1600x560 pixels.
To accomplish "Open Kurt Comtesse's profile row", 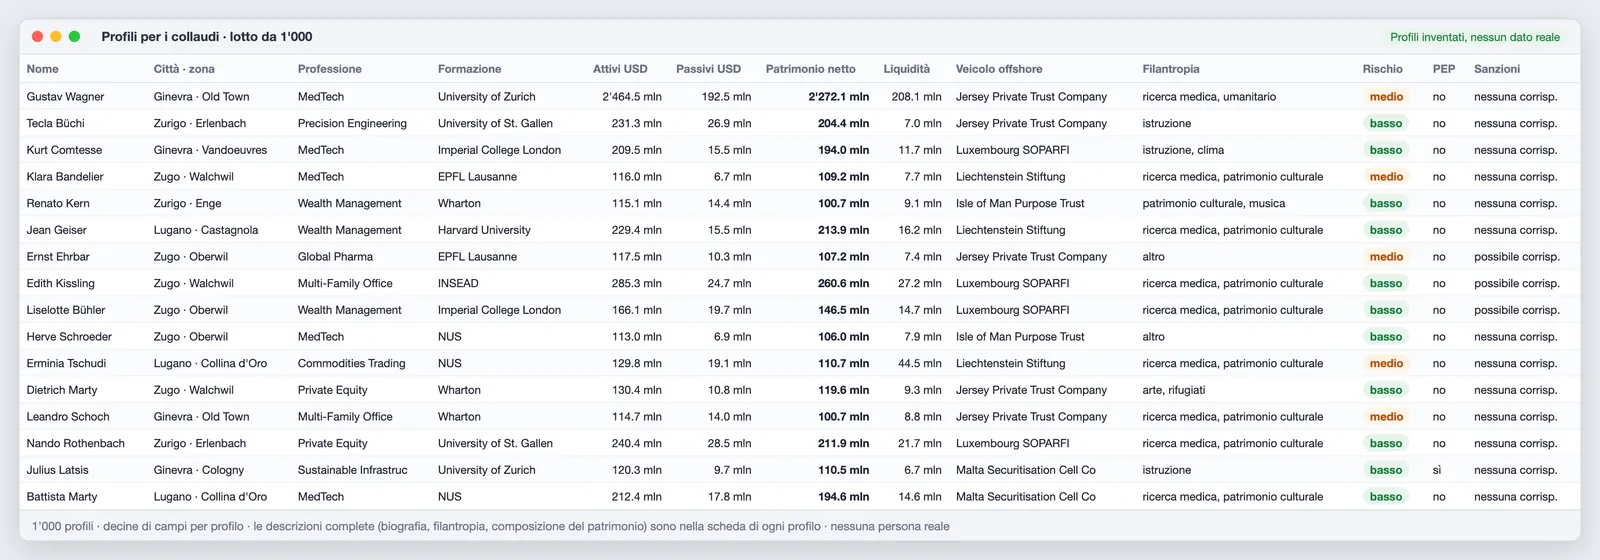I will (800, 150).
